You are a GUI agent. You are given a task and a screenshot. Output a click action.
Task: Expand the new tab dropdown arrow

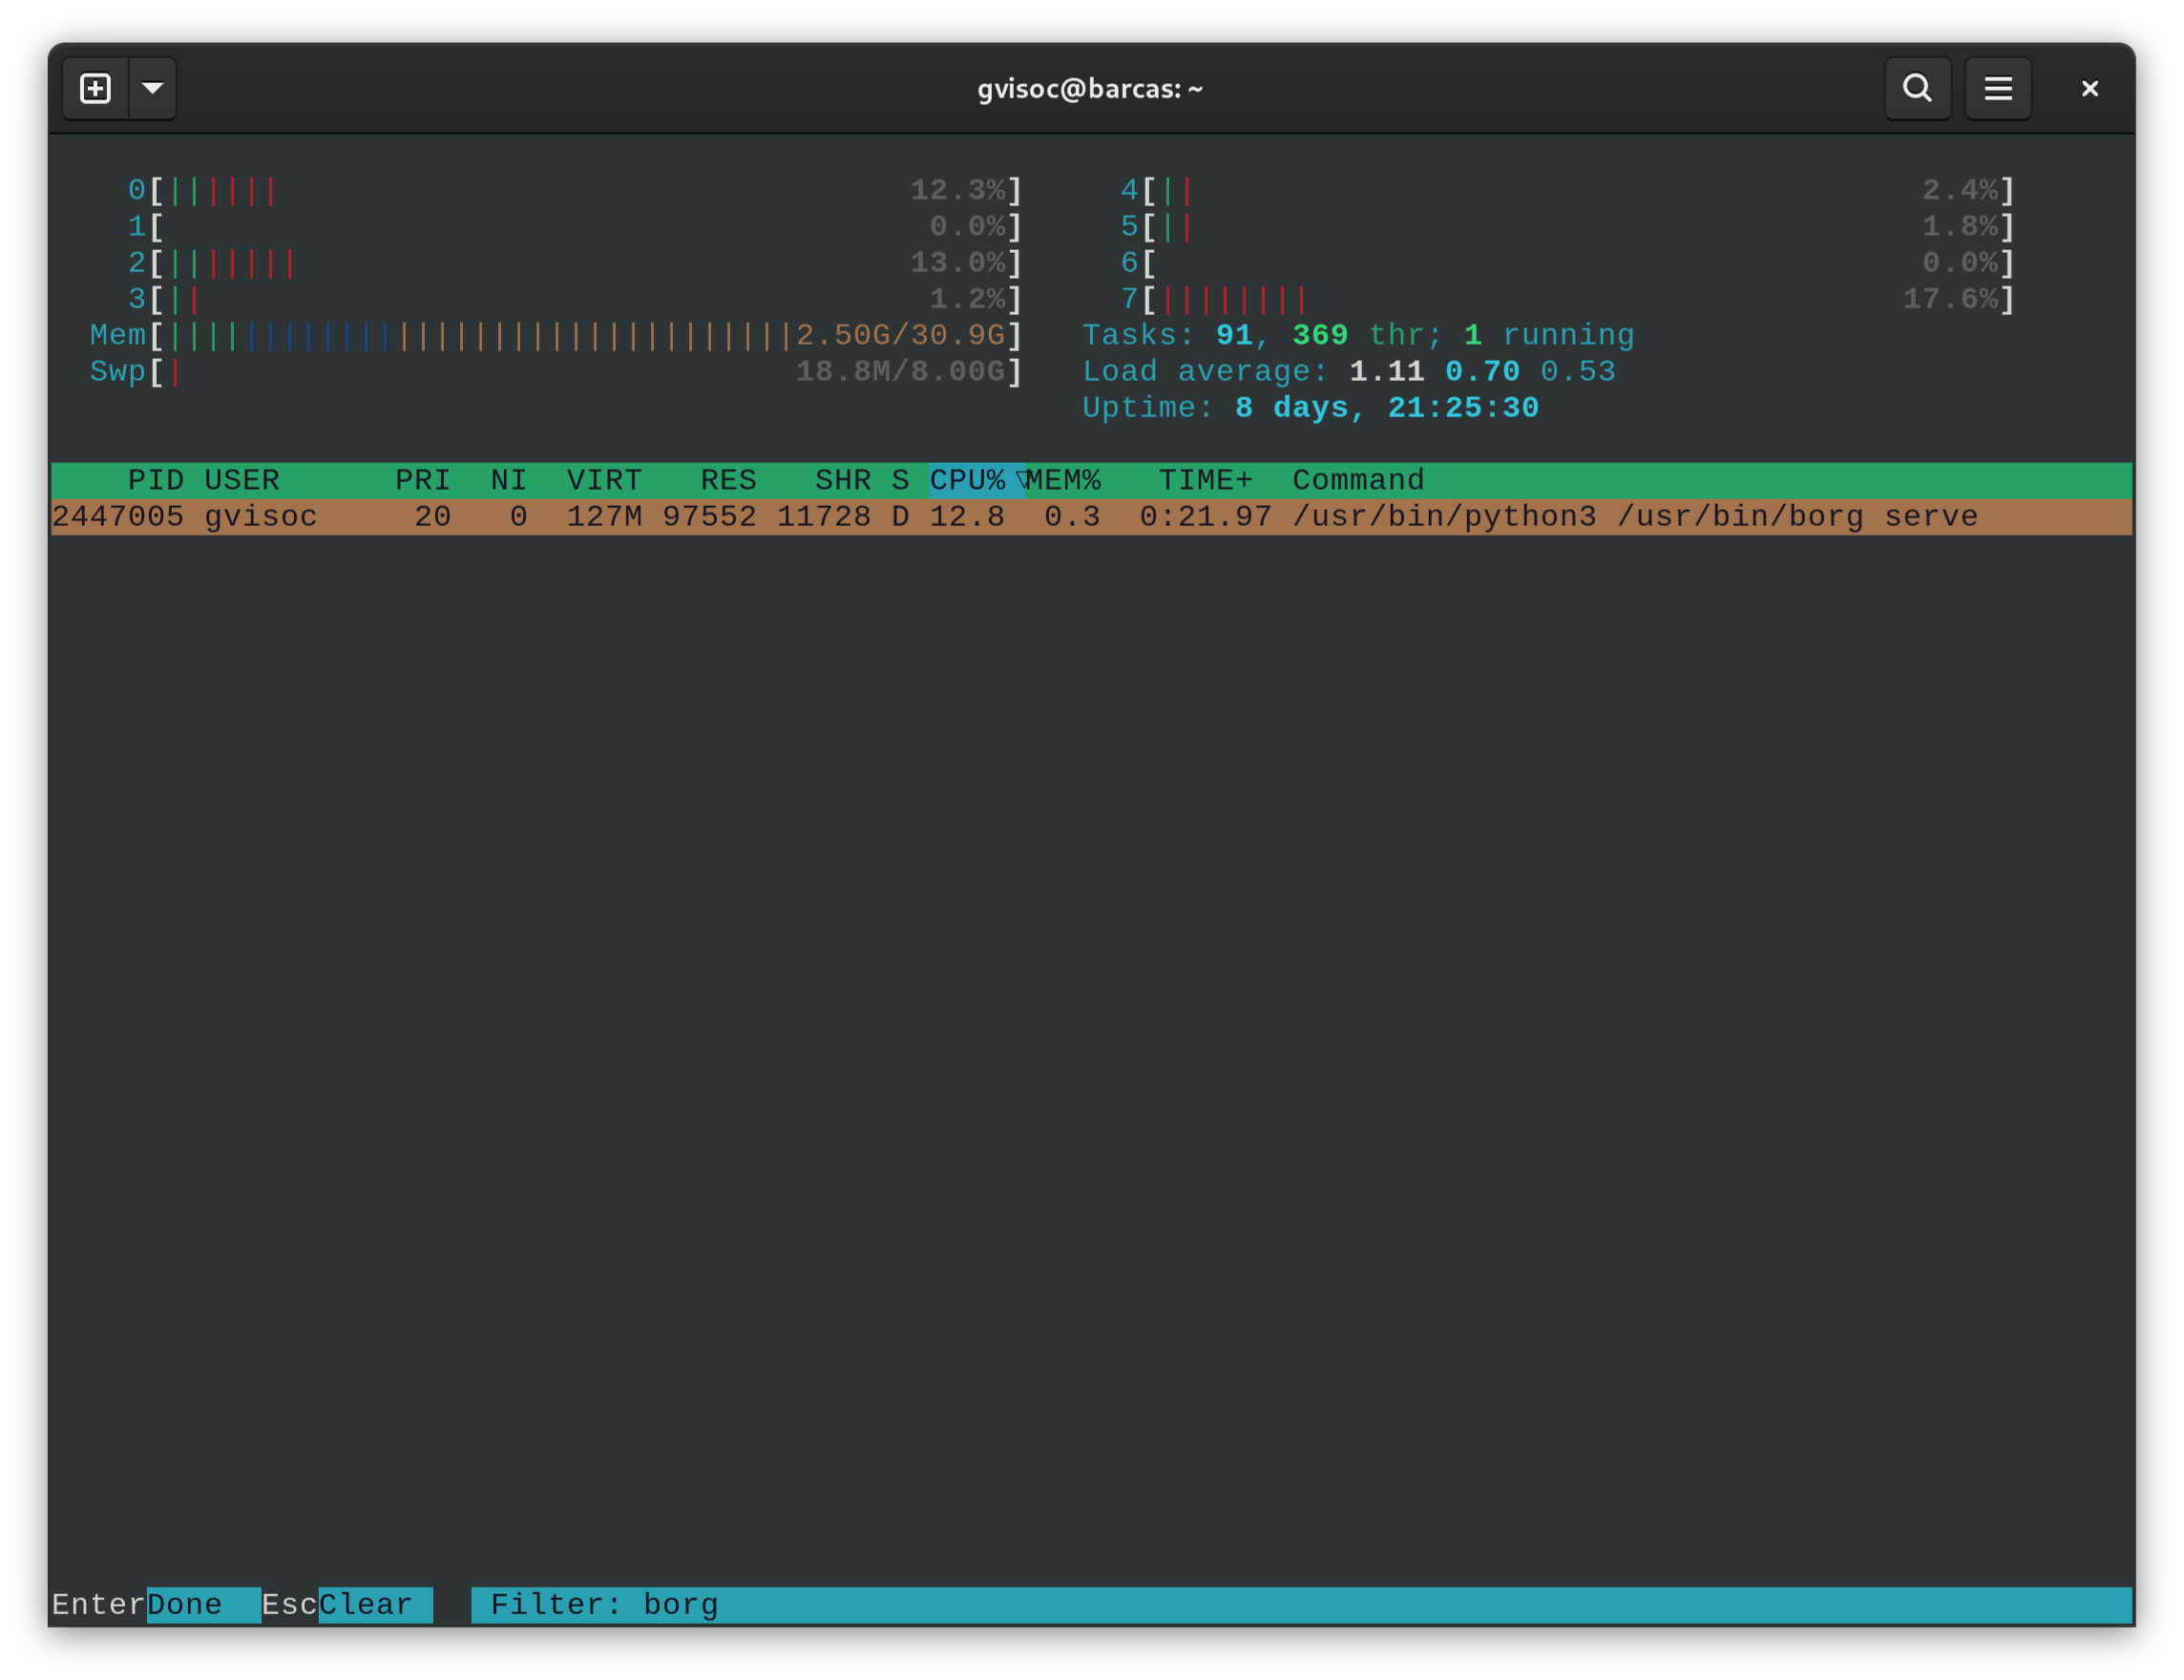coord(153,89)
